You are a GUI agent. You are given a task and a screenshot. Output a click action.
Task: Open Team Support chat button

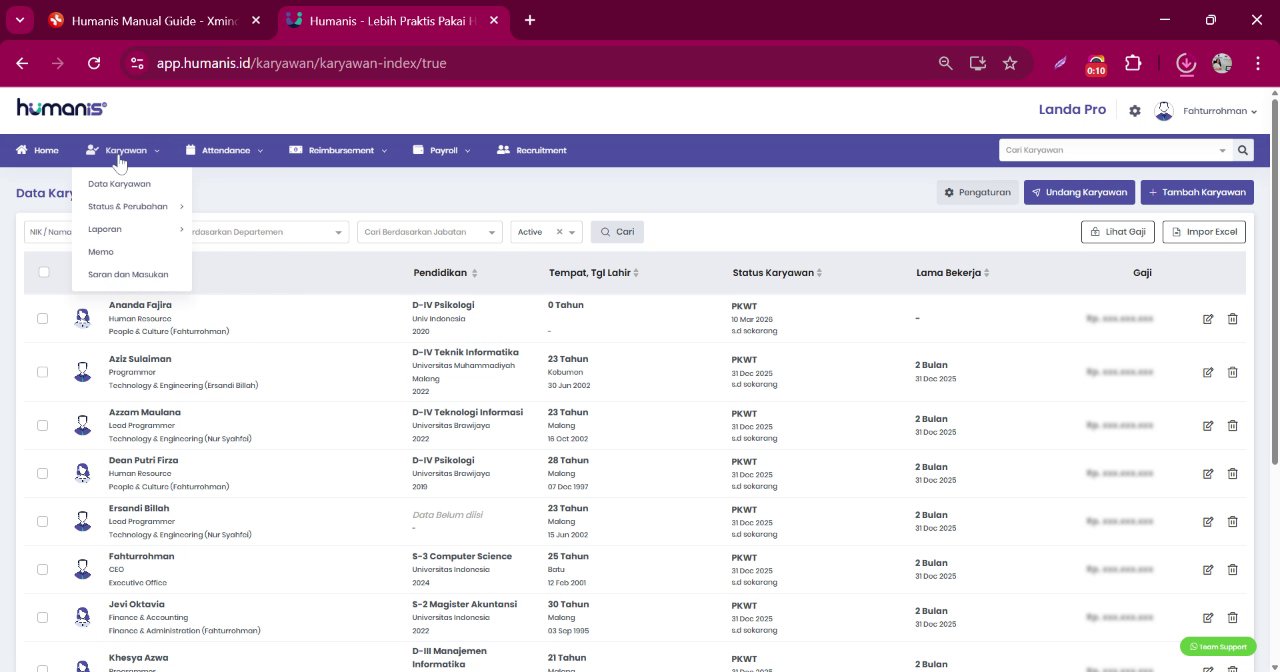(x=1218, y=647)
